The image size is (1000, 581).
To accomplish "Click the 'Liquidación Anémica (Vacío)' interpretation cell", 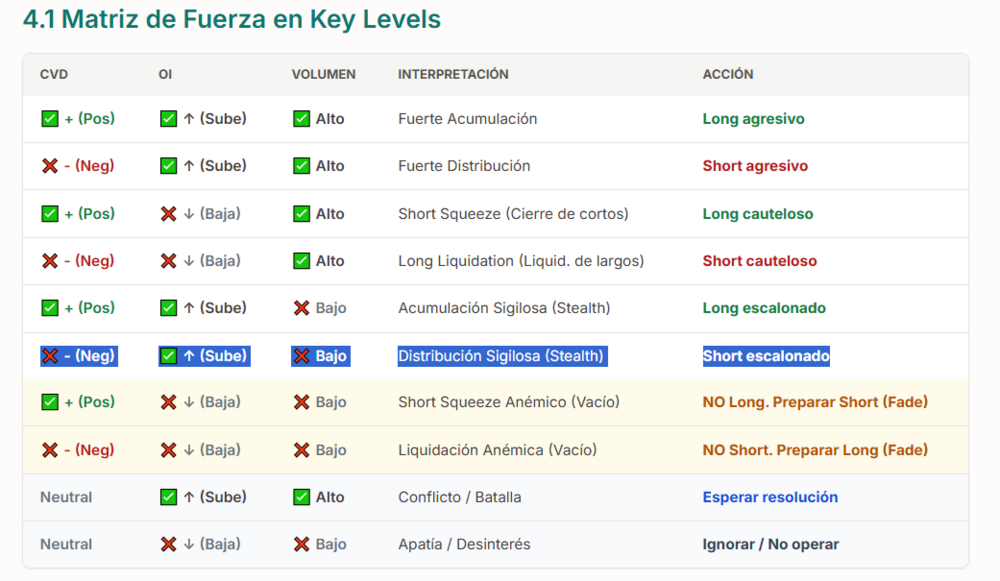I will tap(497, 450).
